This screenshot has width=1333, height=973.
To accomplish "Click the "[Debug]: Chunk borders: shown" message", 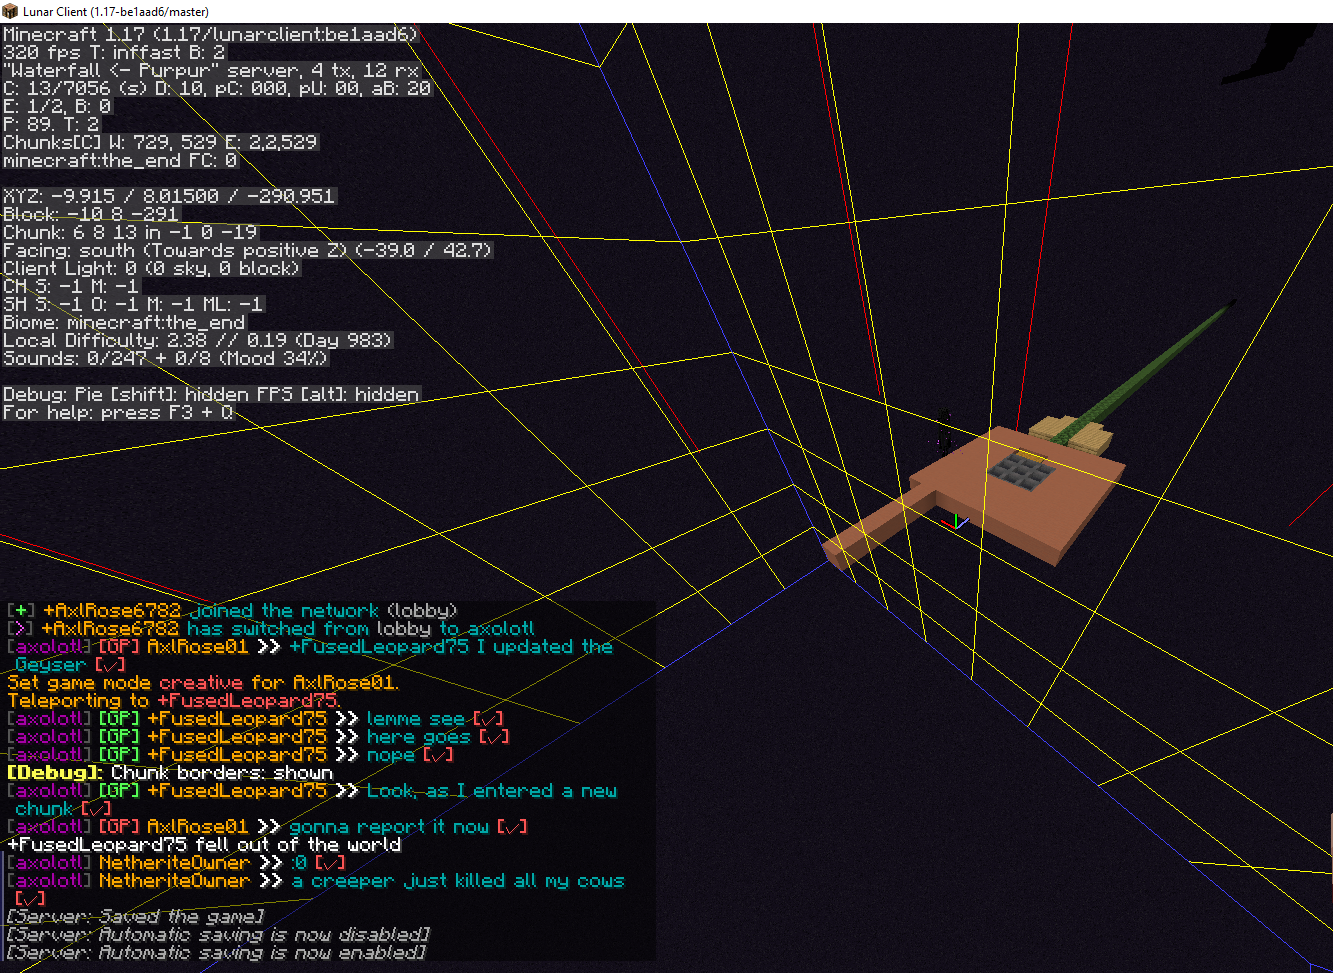I will click(x=170, y=773).
